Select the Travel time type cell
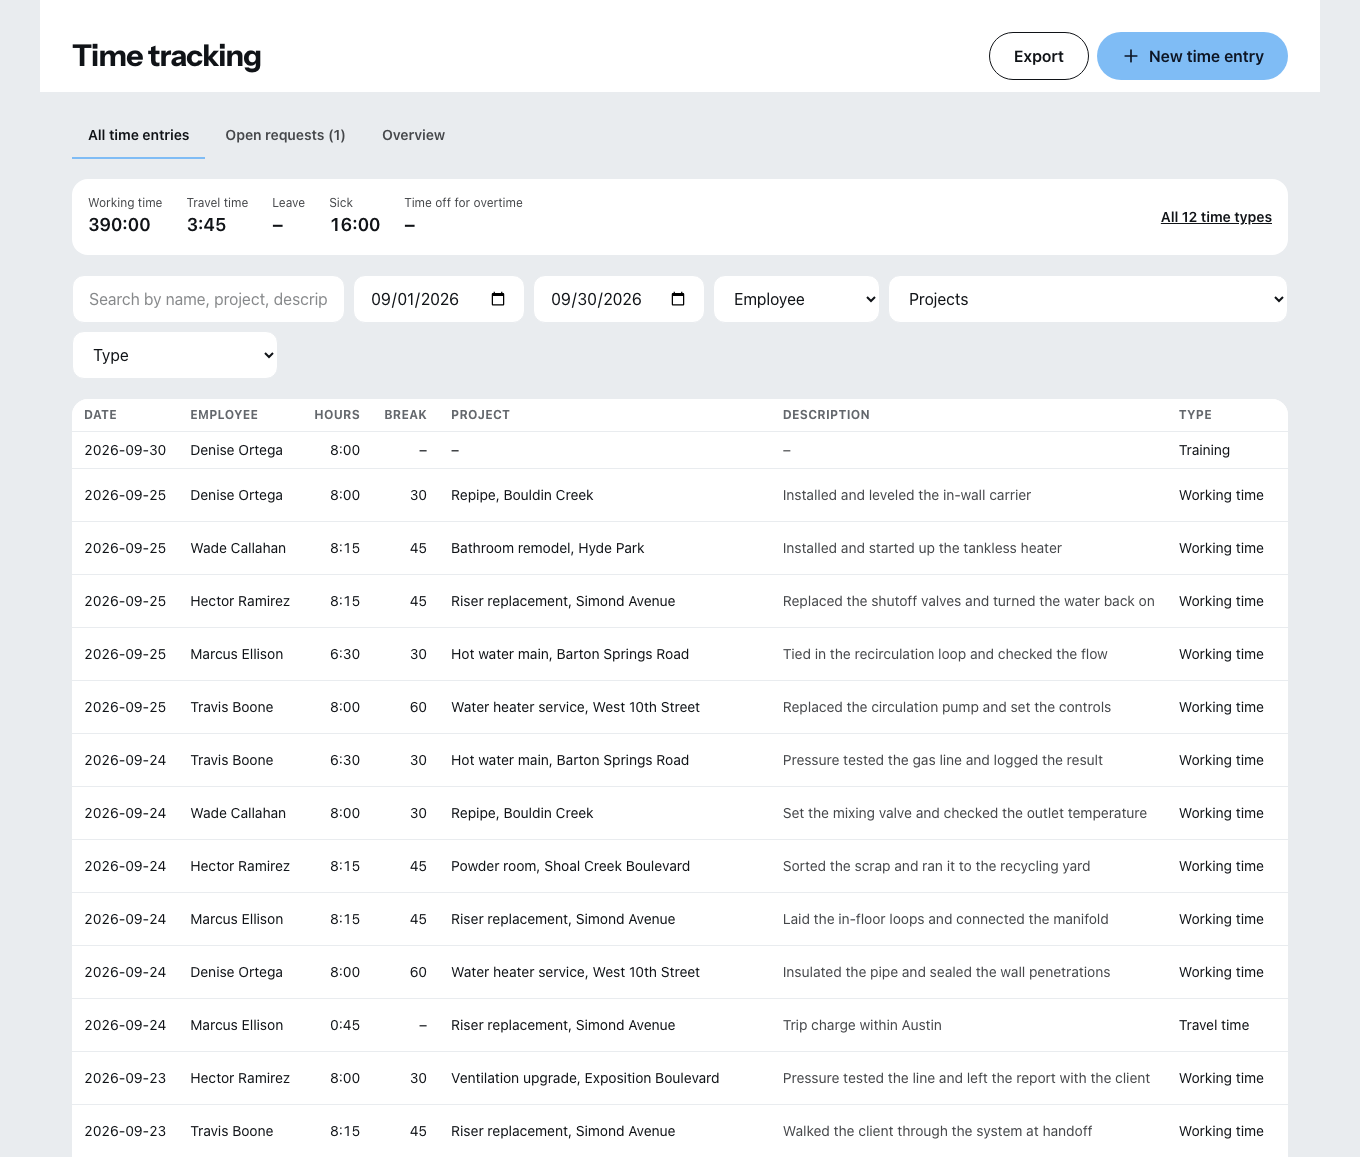This screenshot has width=1360, height=1157. pyautogui.click(x=1213, y=1025)
